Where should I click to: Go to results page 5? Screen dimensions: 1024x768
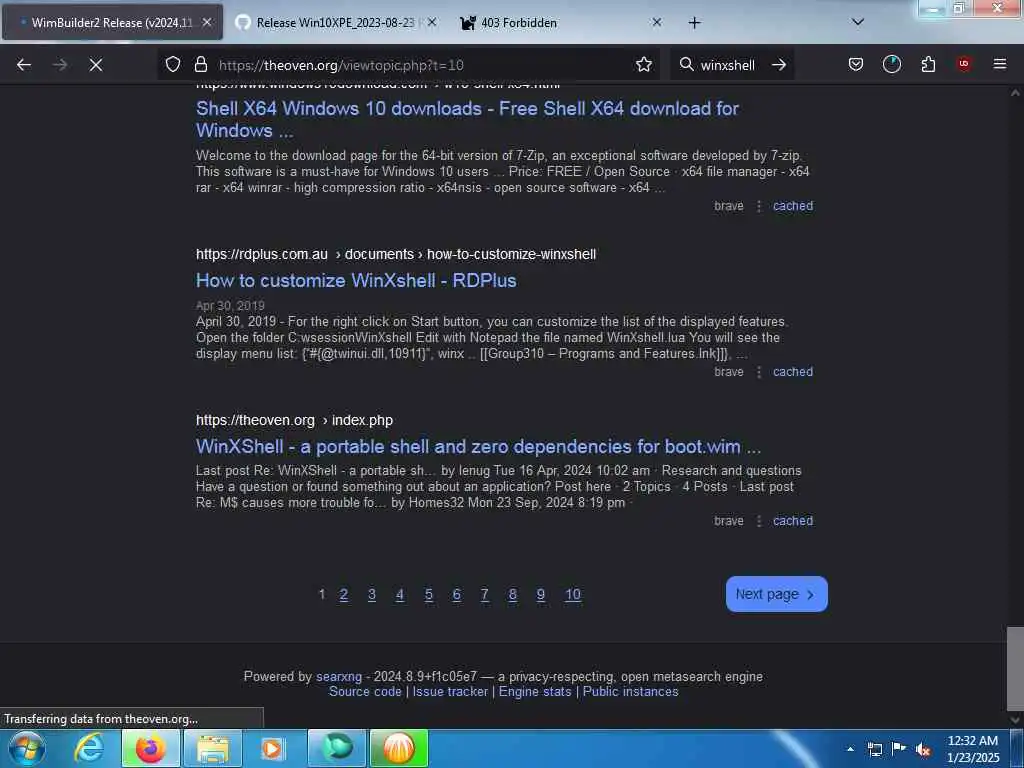[x=428, y=594]
